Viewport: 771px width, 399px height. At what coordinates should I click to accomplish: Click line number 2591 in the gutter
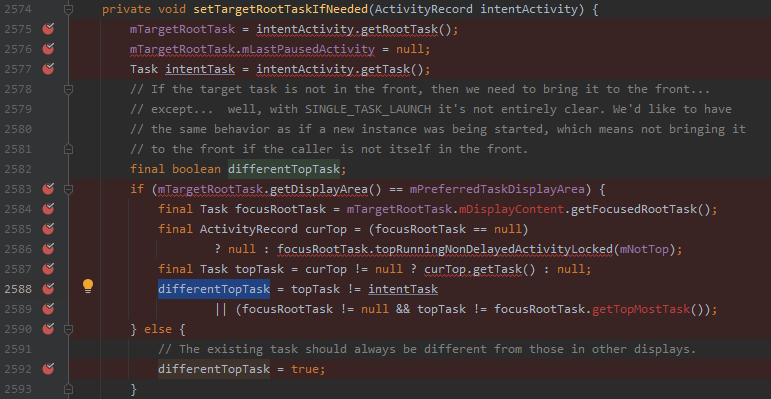18,349
